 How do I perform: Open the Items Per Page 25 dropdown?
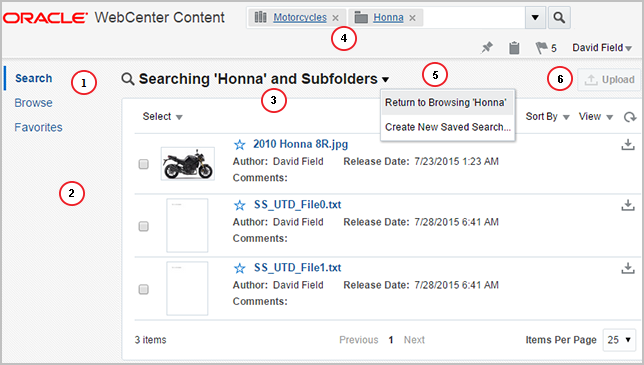(619, 340)
